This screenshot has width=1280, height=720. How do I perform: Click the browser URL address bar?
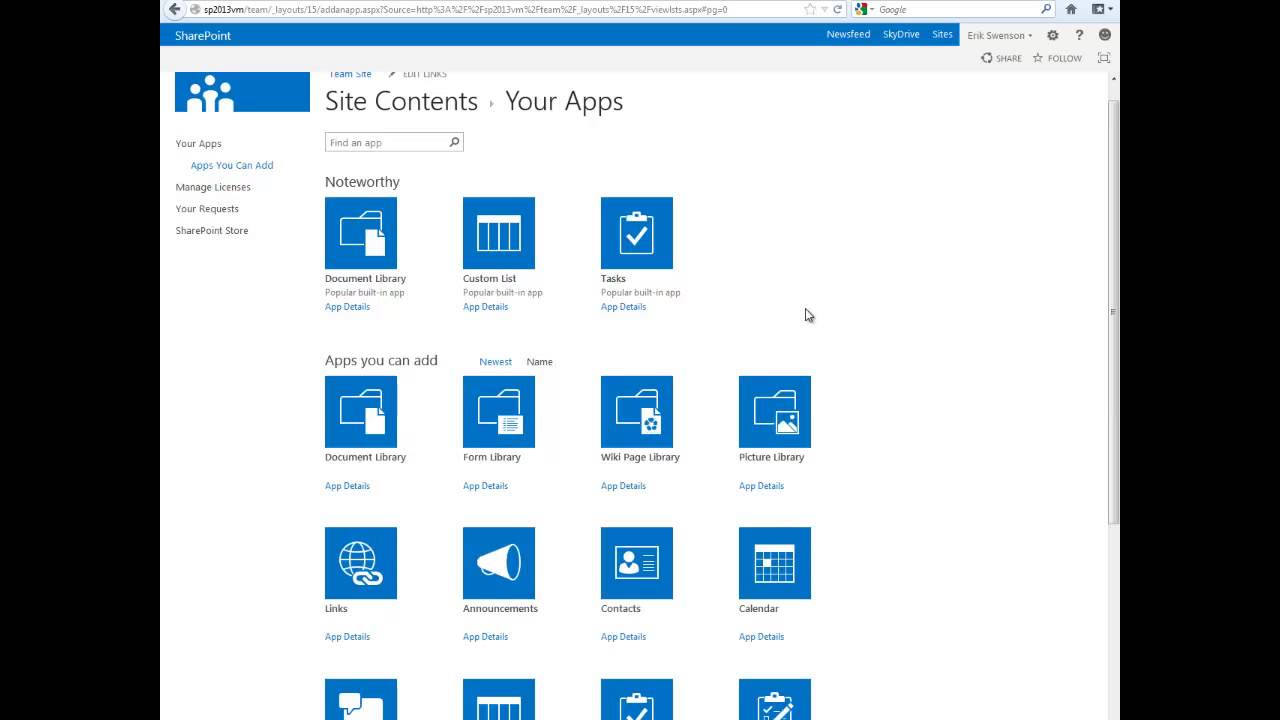(495, 9)
